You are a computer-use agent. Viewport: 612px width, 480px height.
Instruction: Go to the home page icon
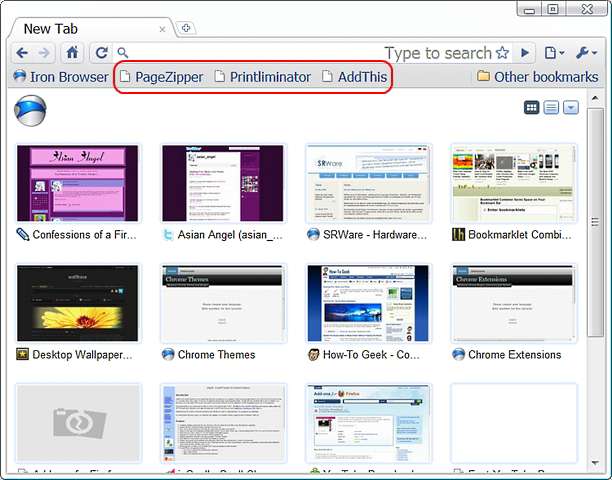coord(72,53)
